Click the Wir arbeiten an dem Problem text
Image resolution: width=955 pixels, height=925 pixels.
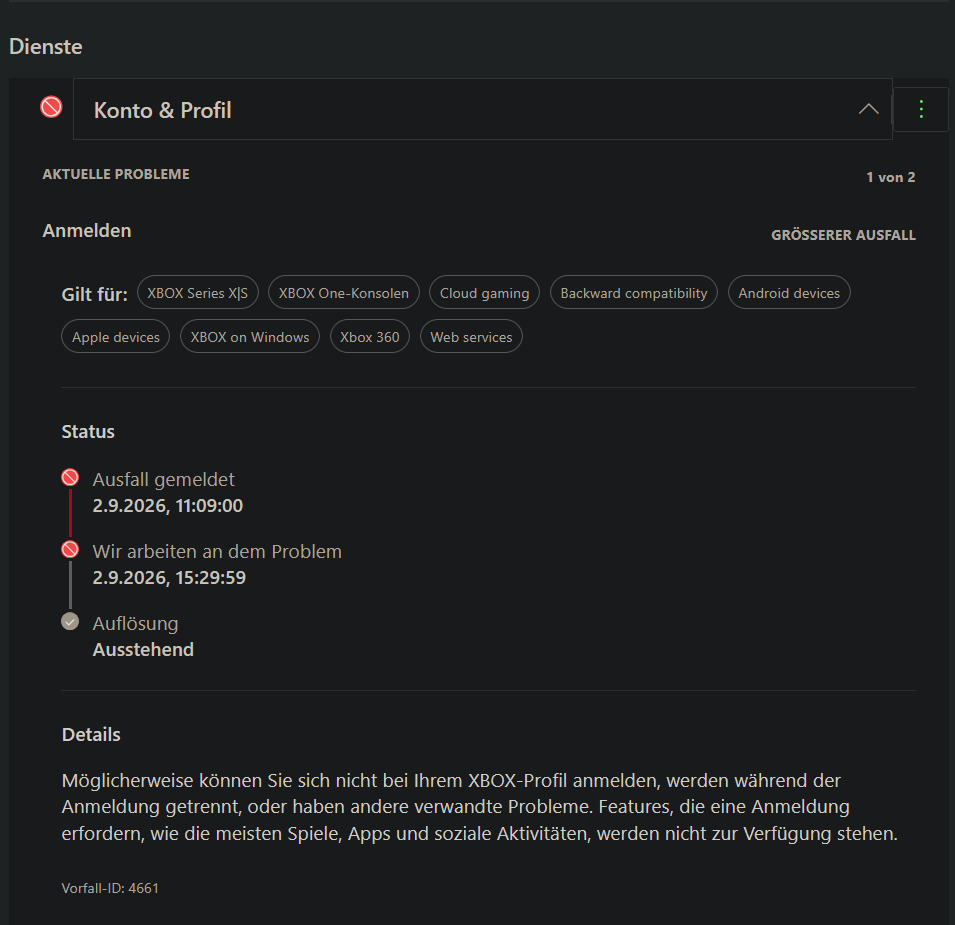tap(217, 552)
